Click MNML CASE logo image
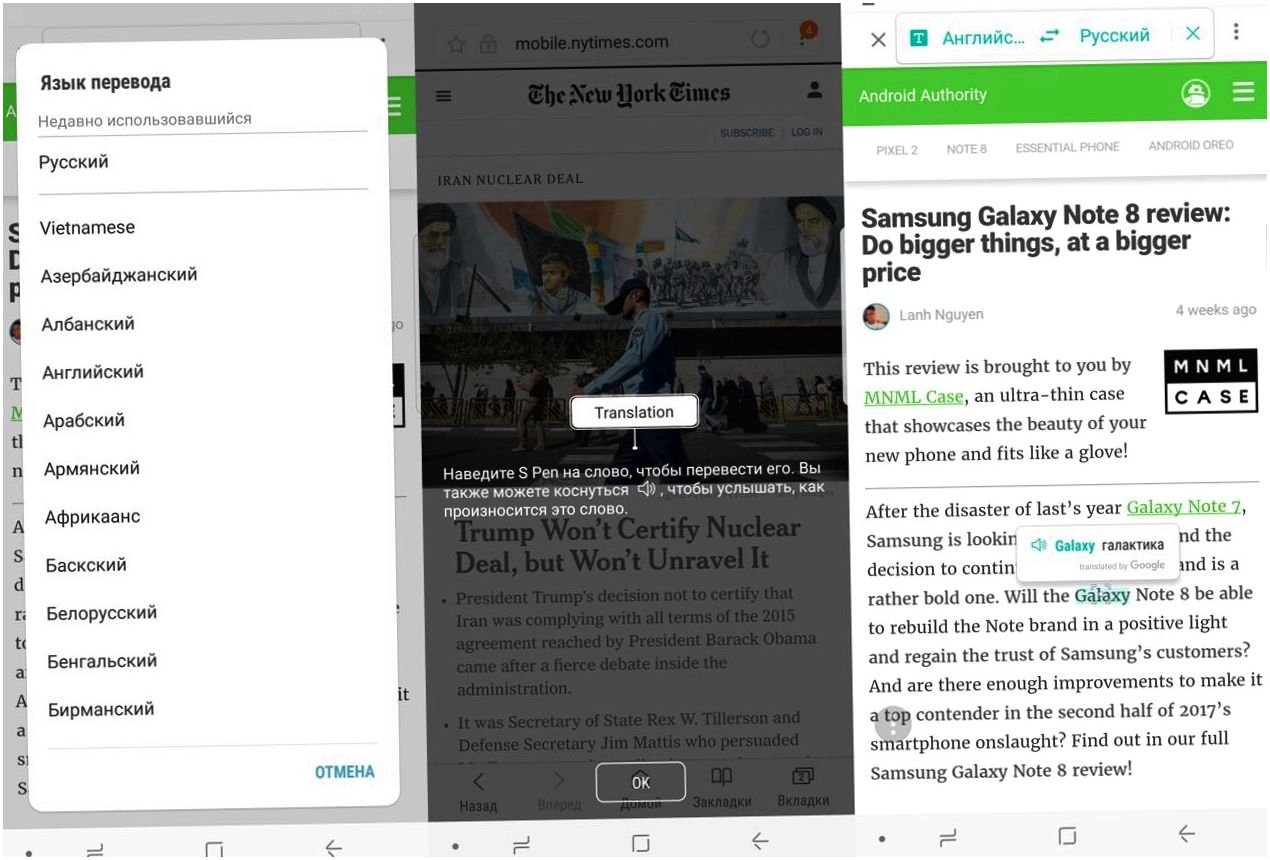Viewport: 1270px width, 860px height. (x=1212, y=382)
